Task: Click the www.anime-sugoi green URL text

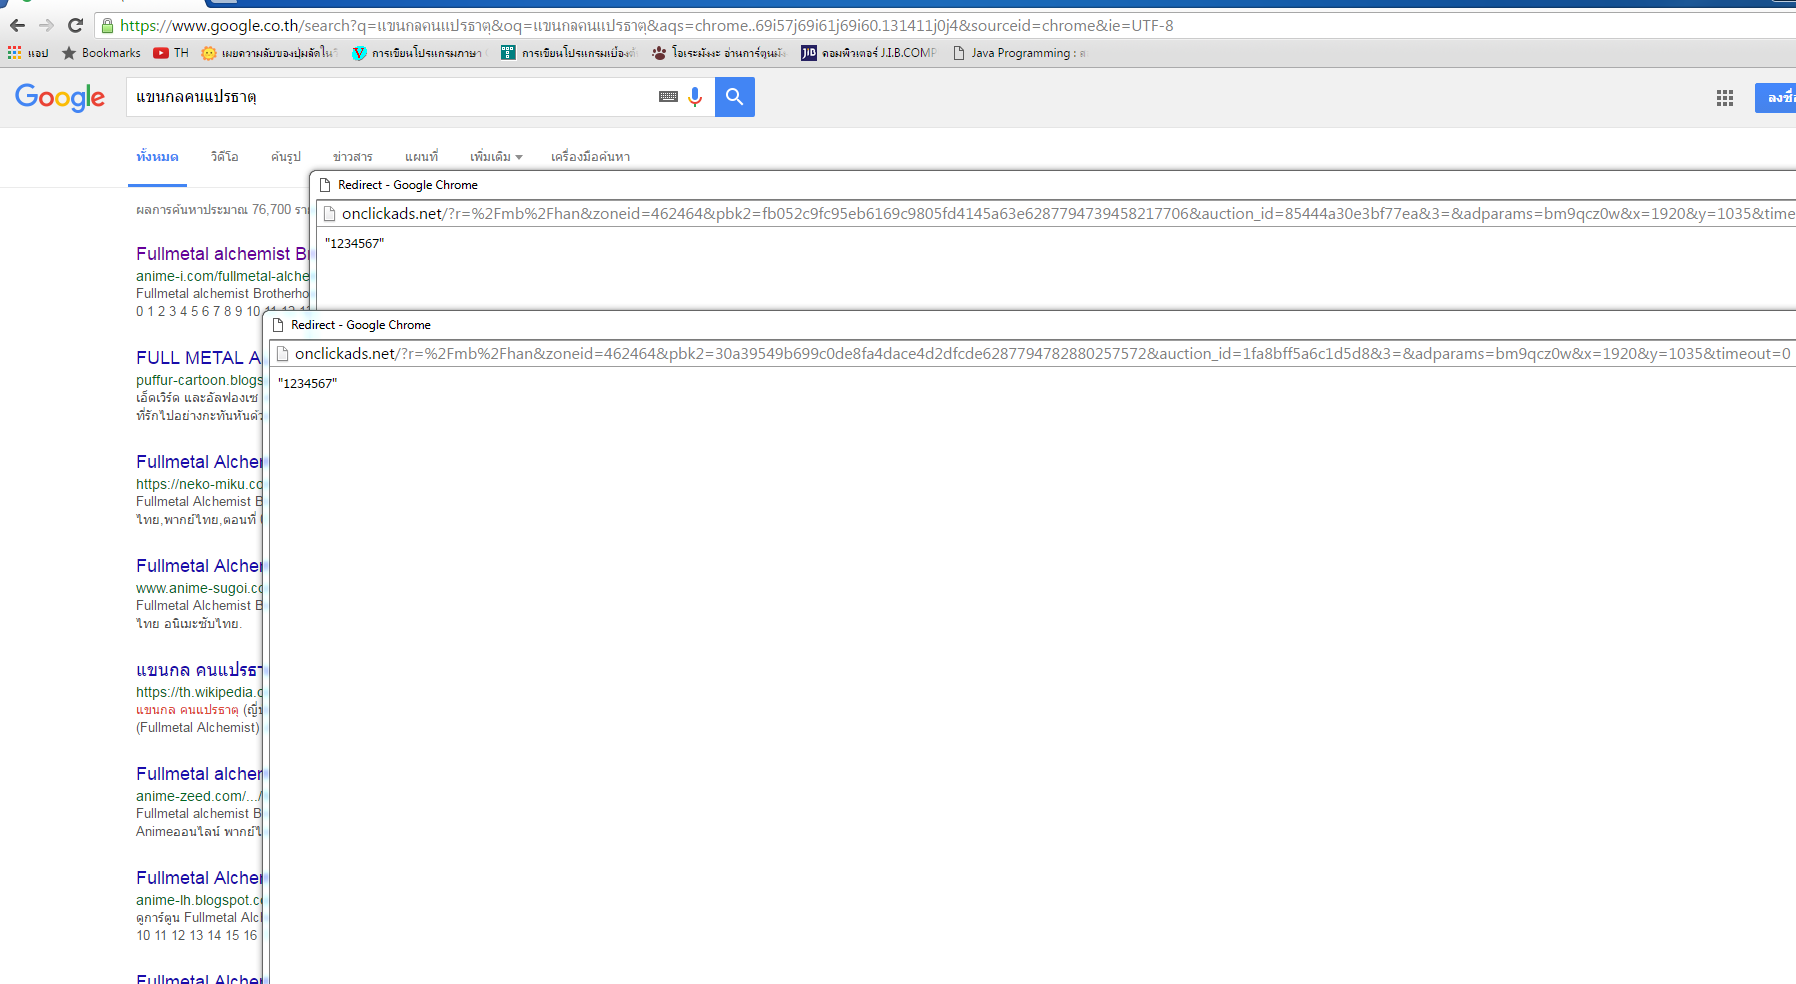Action: (x=199, y=588)
